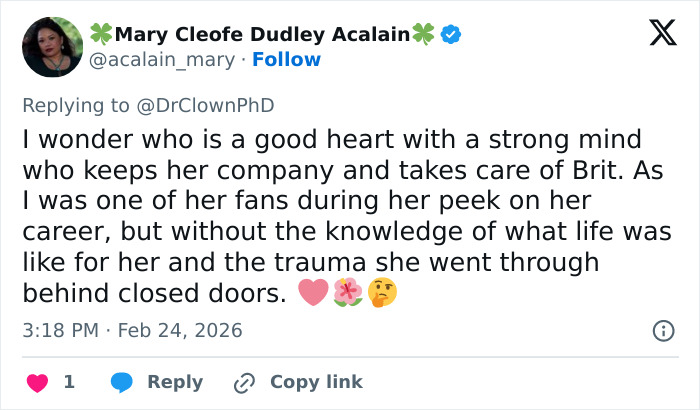Click the reply speech bubble icon
The image size is (700, 410).
[x=120, y=382]
